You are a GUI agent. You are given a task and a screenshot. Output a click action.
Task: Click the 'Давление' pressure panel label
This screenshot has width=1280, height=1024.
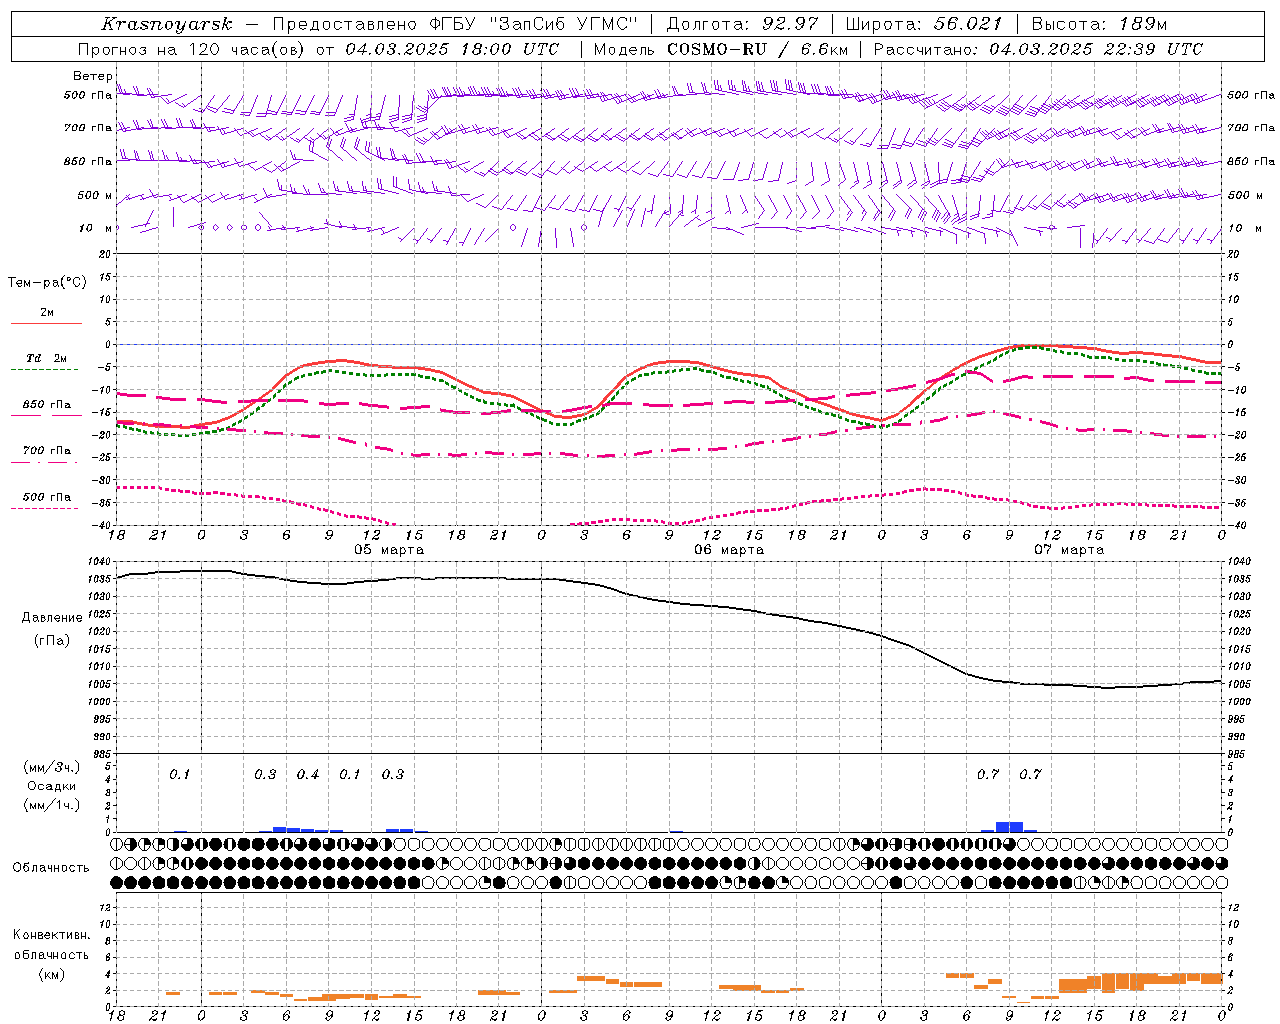52,618
